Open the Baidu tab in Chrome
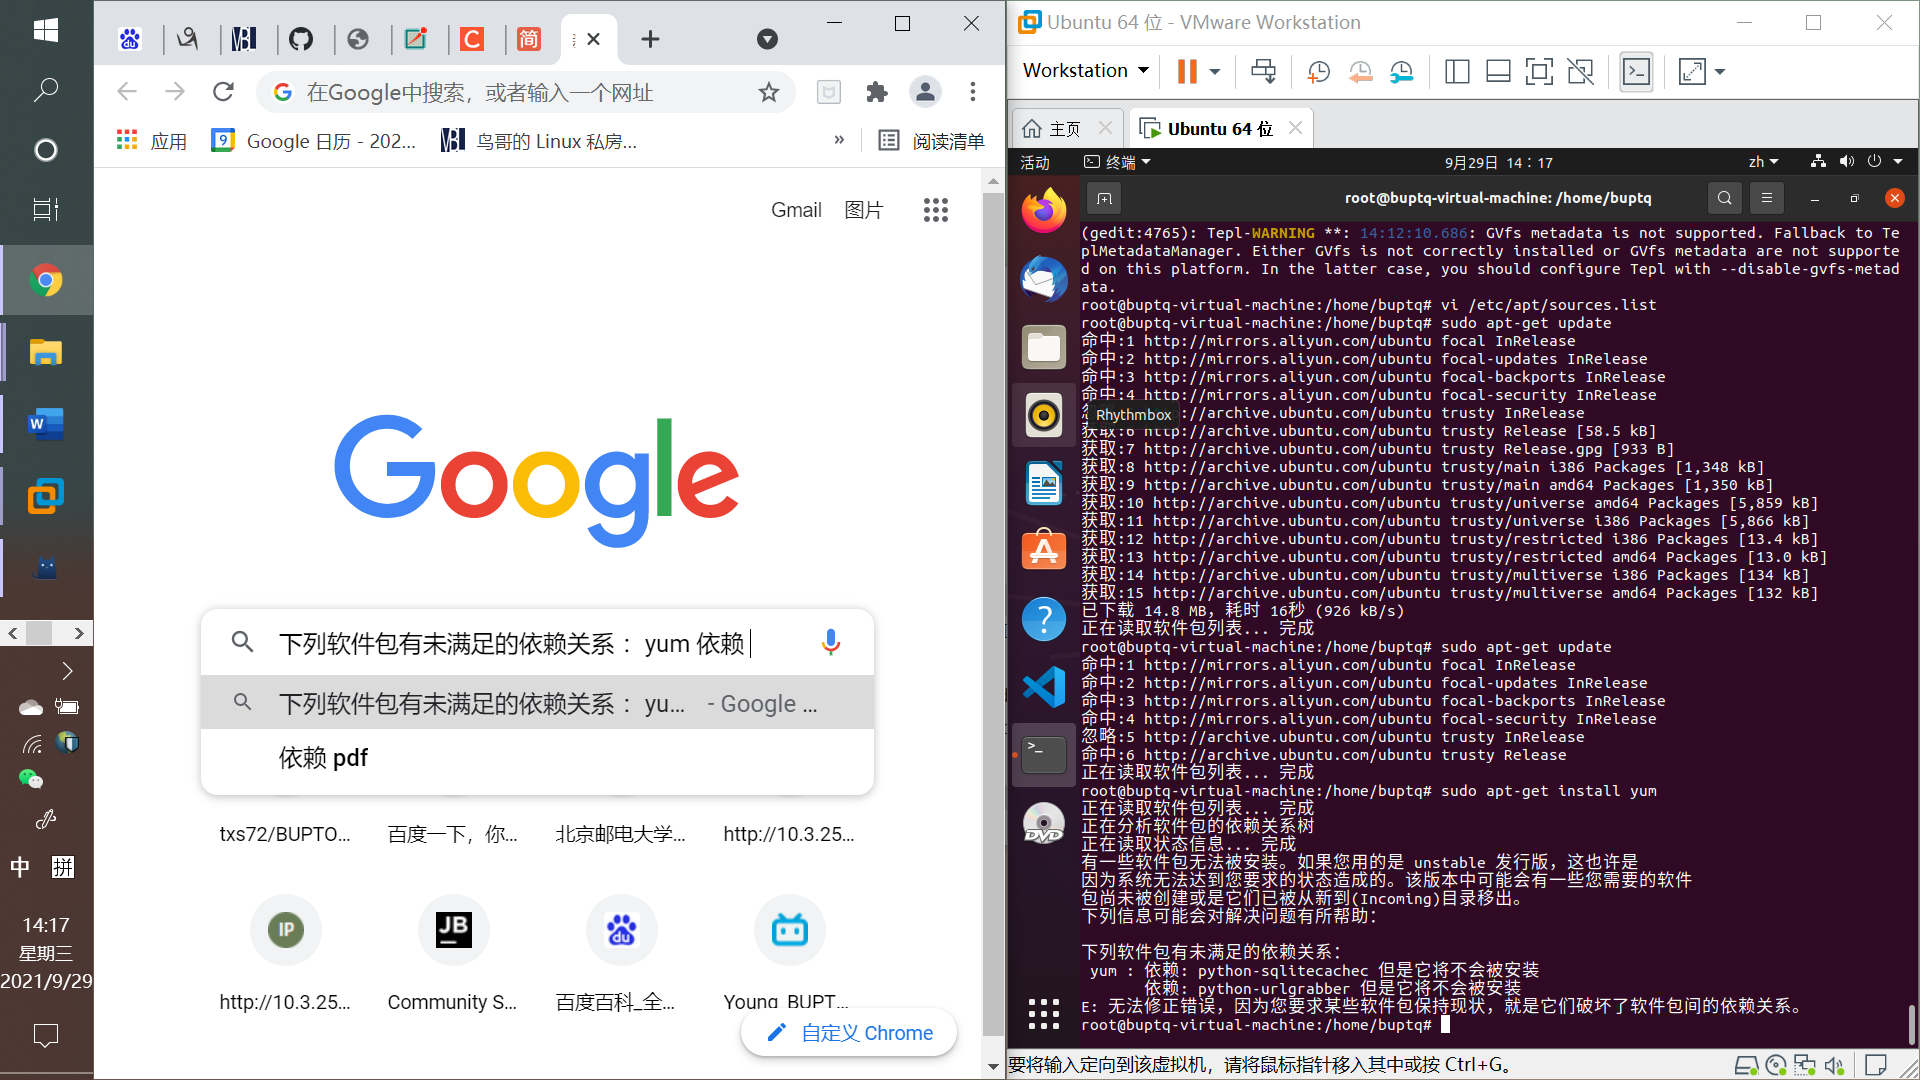This screenshot has height=1080, width=1920. point(130,39)
